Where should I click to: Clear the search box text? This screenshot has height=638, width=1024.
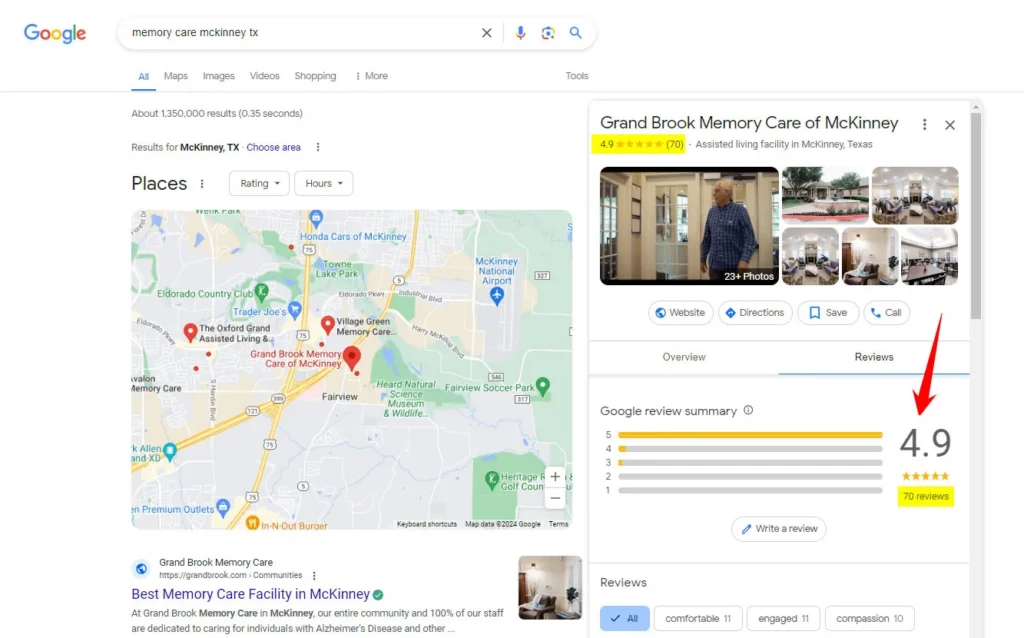click(487, 33)
